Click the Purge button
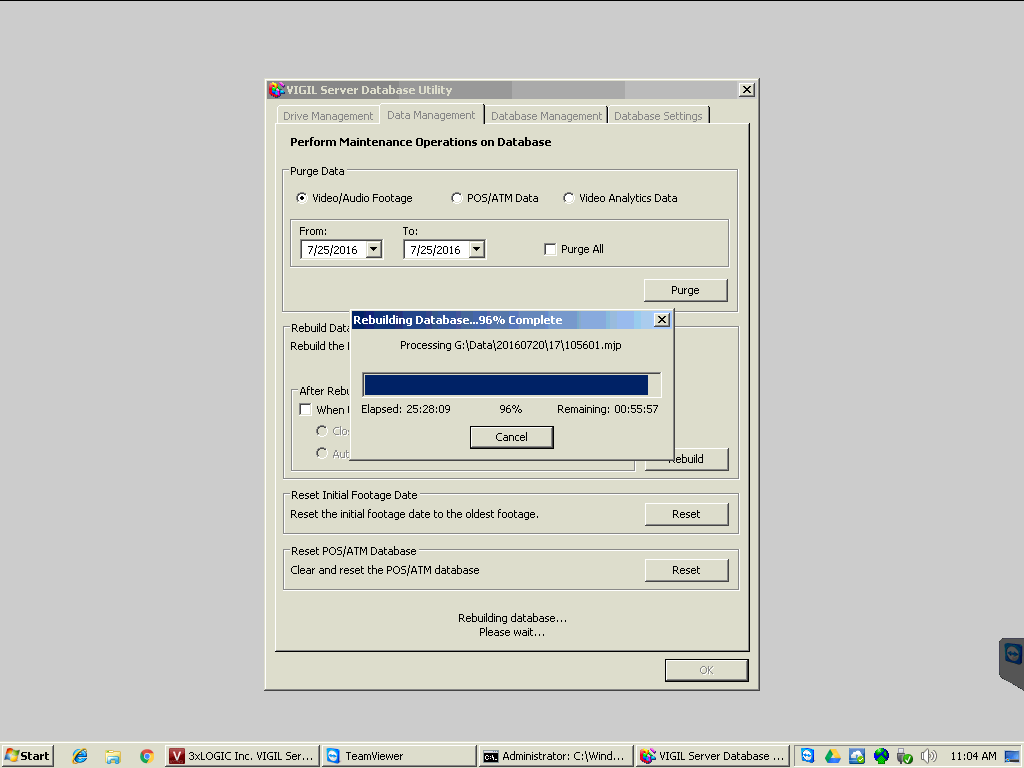 click(x=686, y=290)
